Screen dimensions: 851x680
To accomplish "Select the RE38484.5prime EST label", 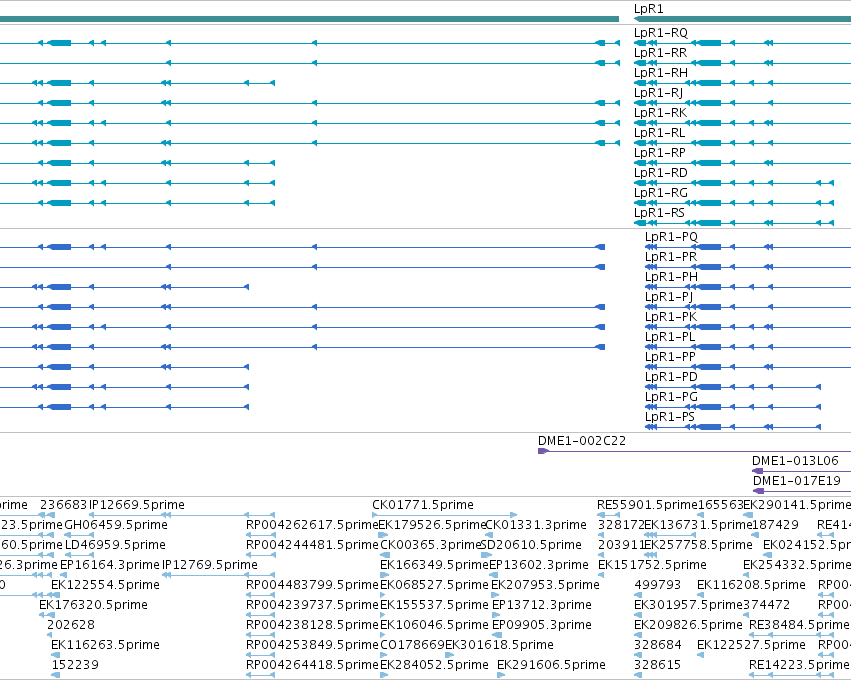I will [x=799, y=626].
